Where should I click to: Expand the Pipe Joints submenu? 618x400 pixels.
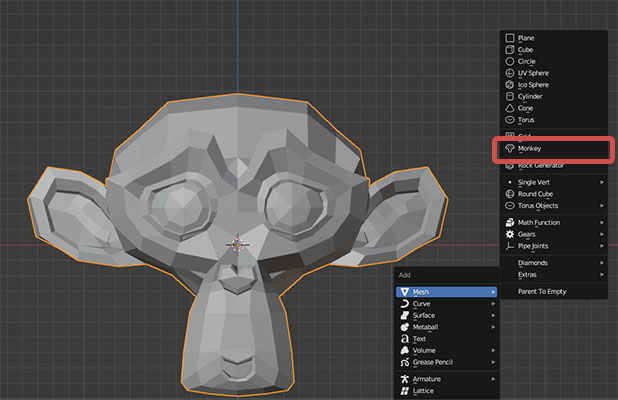pyautogui.click(x=554, y=246)
